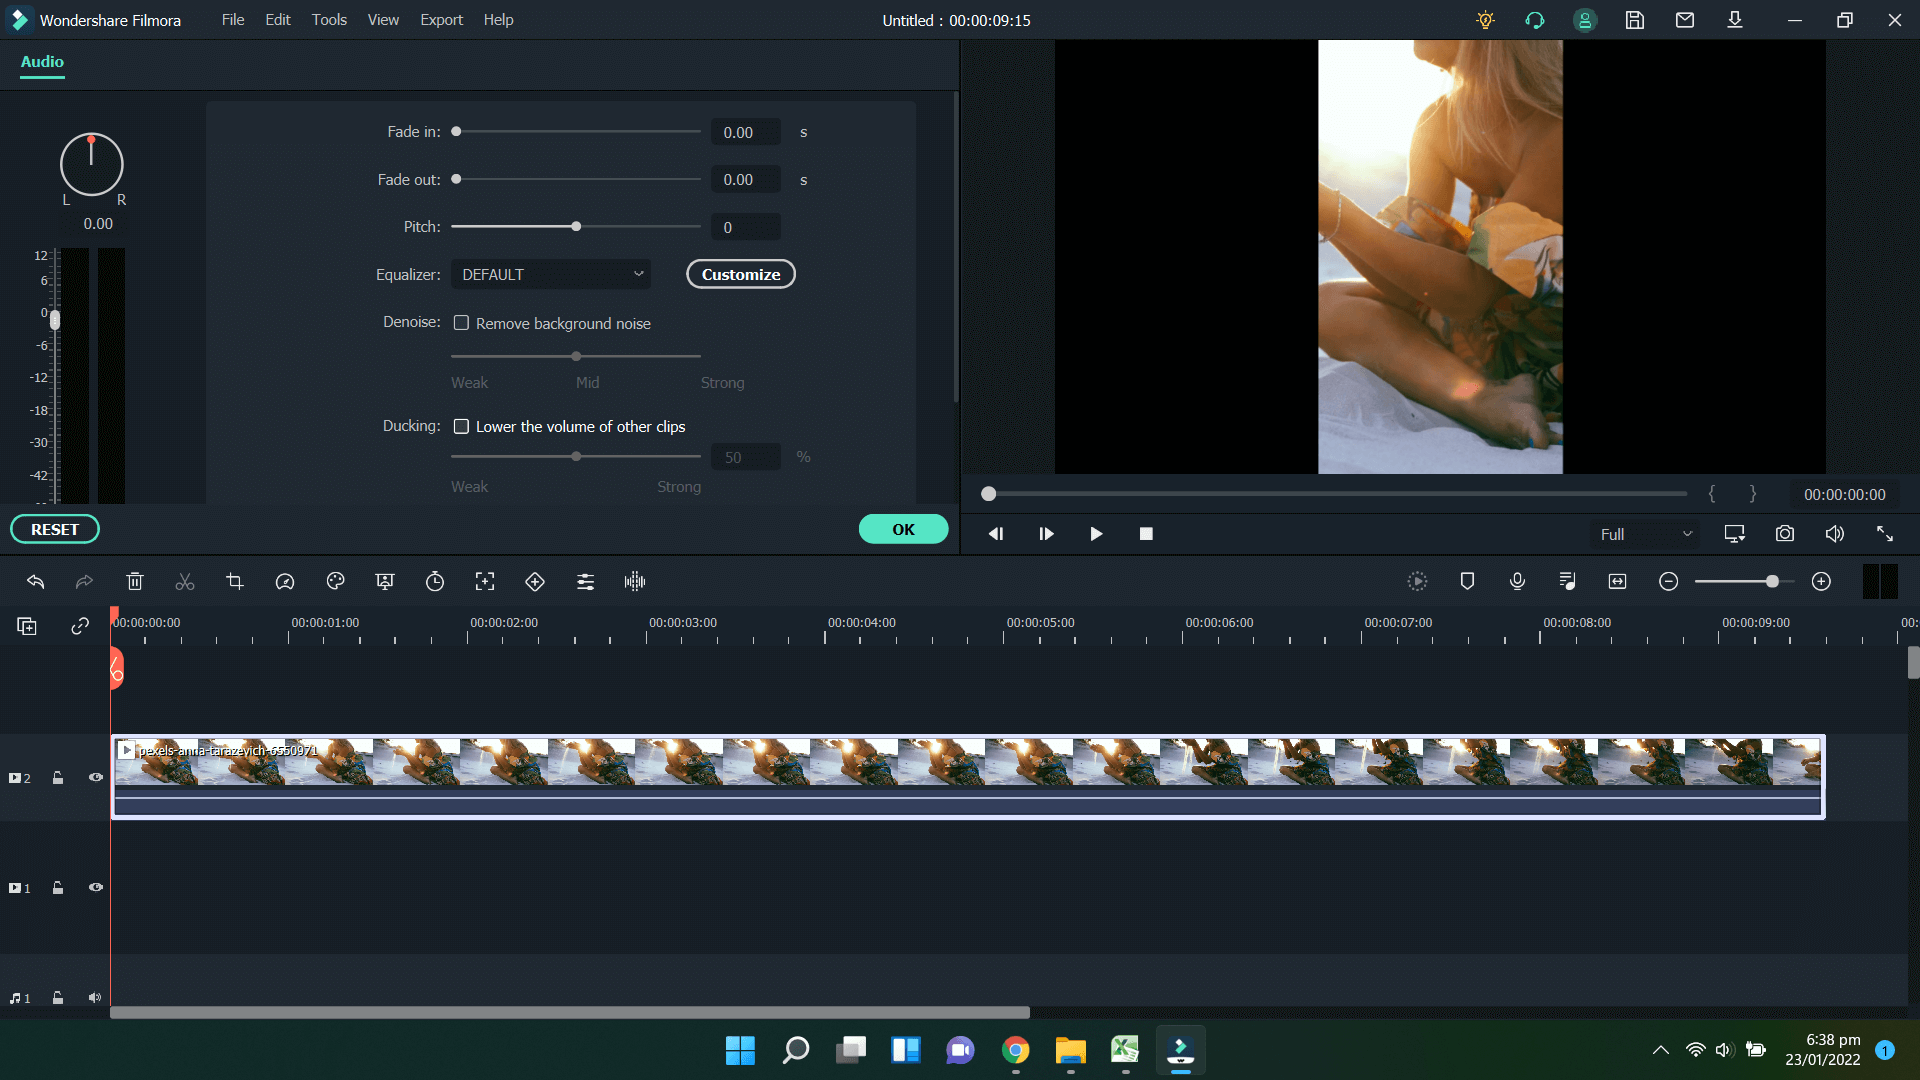The height and width of the screenshot is (1080, 1920).
Task: Toggle visibility of video track 1
Action: 96,887
